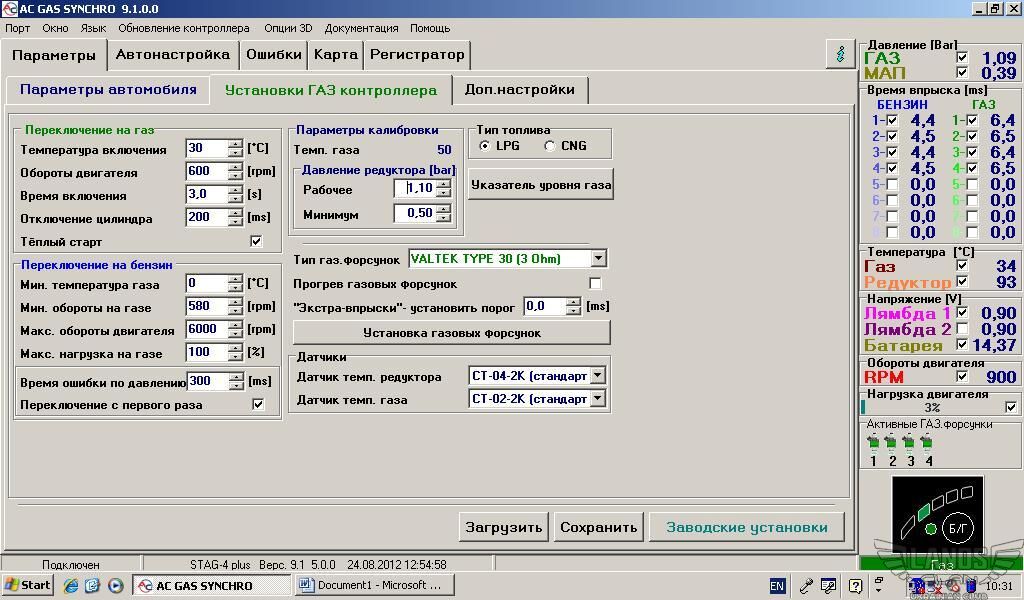Expand the Датчик темп. редуктора dropdown
1024x600 pixels.
click(597, 376)
